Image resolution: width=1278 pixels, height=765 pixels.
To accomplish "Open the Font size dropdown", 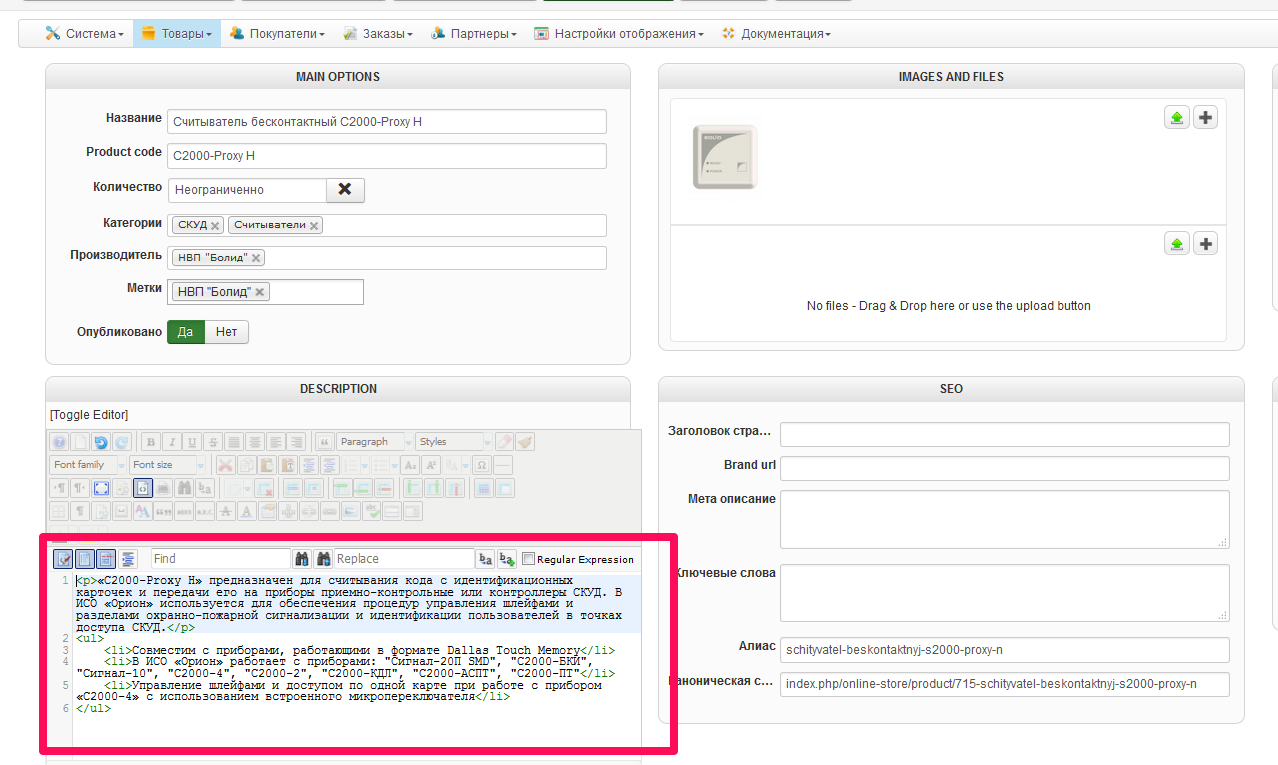I will tap(167, 465).
